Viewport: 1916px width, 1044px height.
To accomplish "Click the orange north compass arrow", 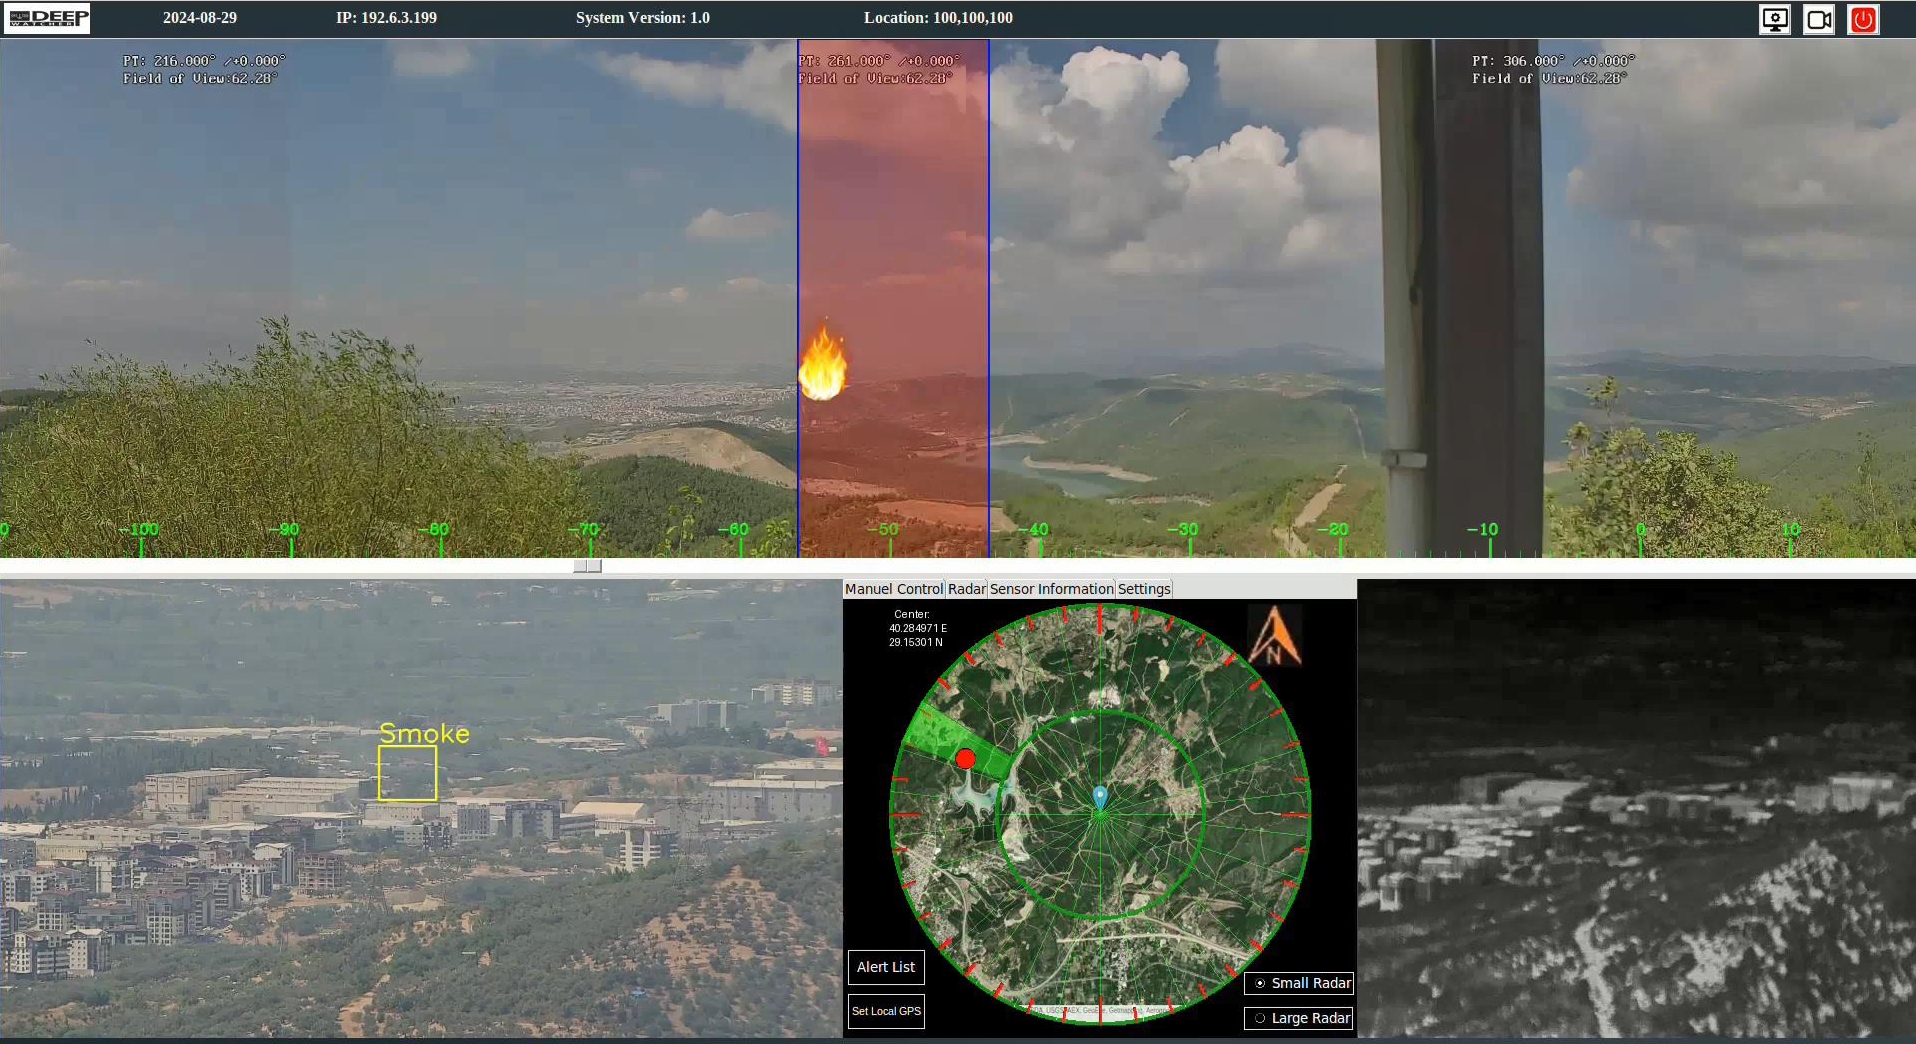I will pos(1274,636).
